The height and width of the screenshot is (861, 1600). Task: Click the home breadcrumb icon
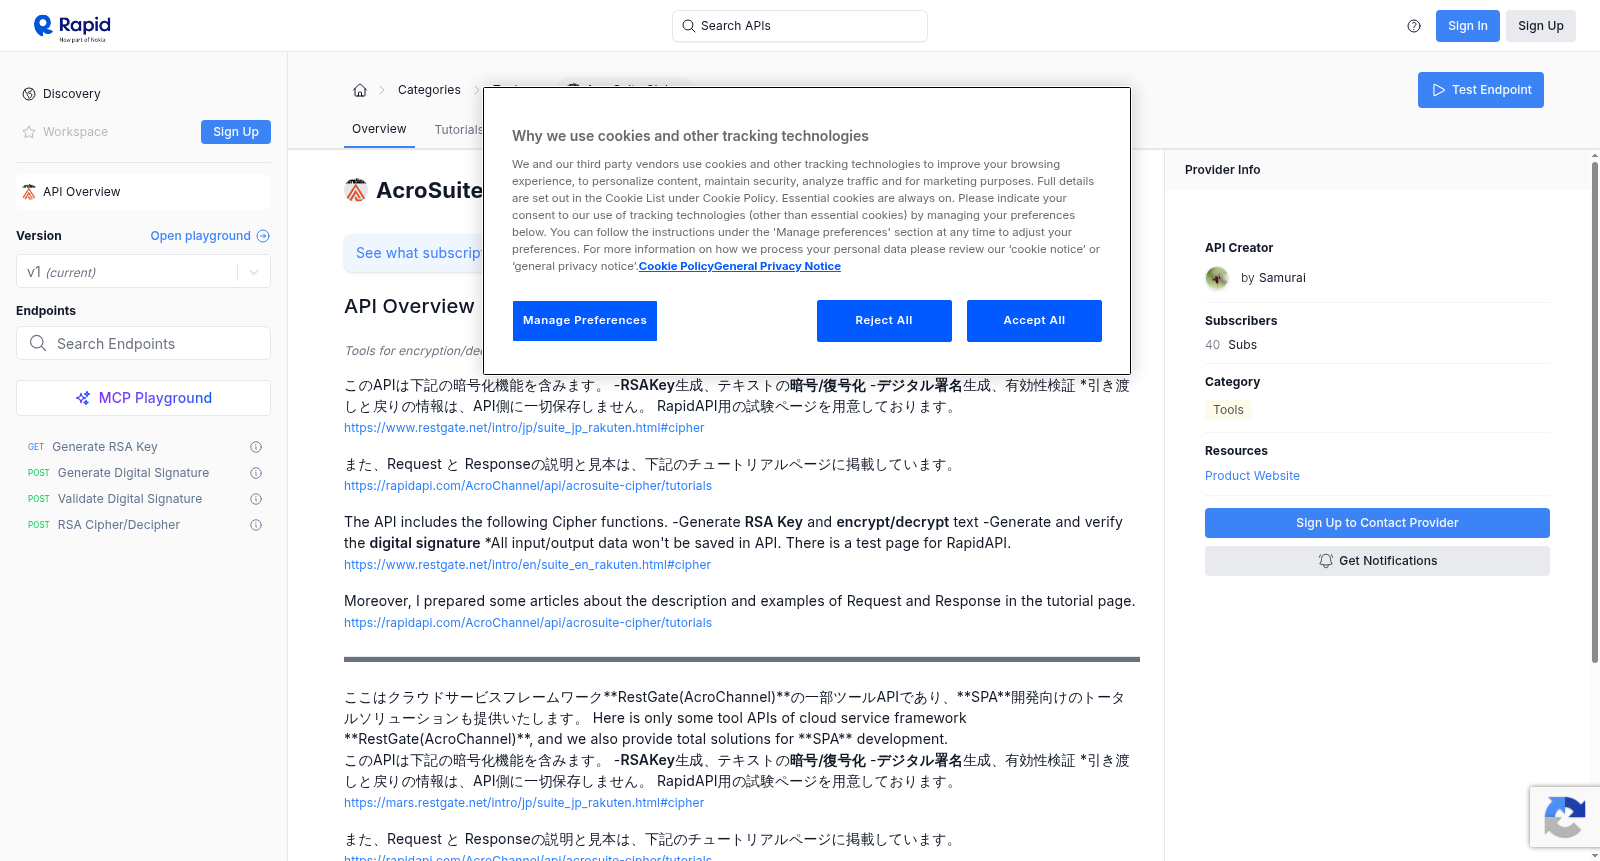360,90
